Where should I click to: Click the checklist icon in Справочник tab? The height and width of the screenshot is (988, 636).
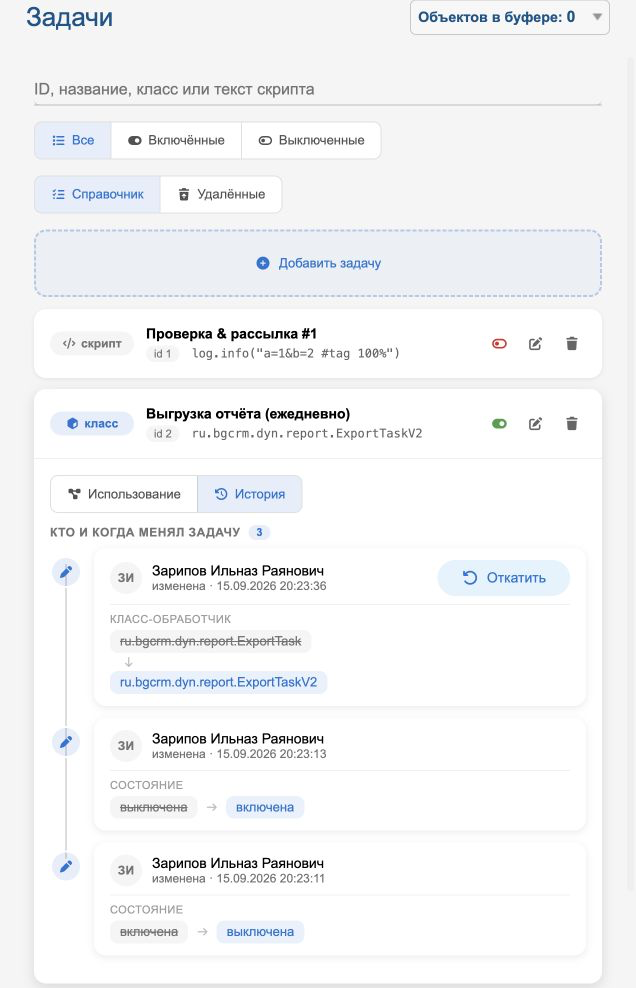59,194
